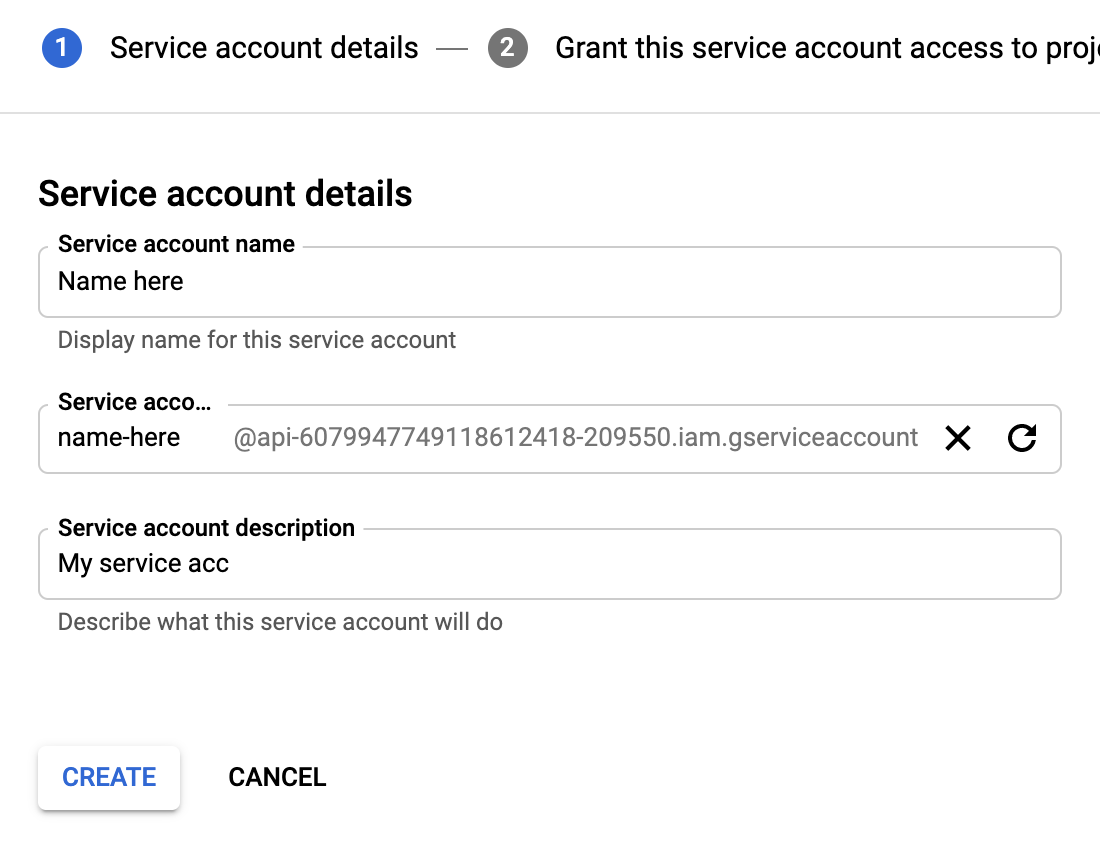Clear the service account ID with the X icon
1100x850 pixels.
click(x=958, y=438)
